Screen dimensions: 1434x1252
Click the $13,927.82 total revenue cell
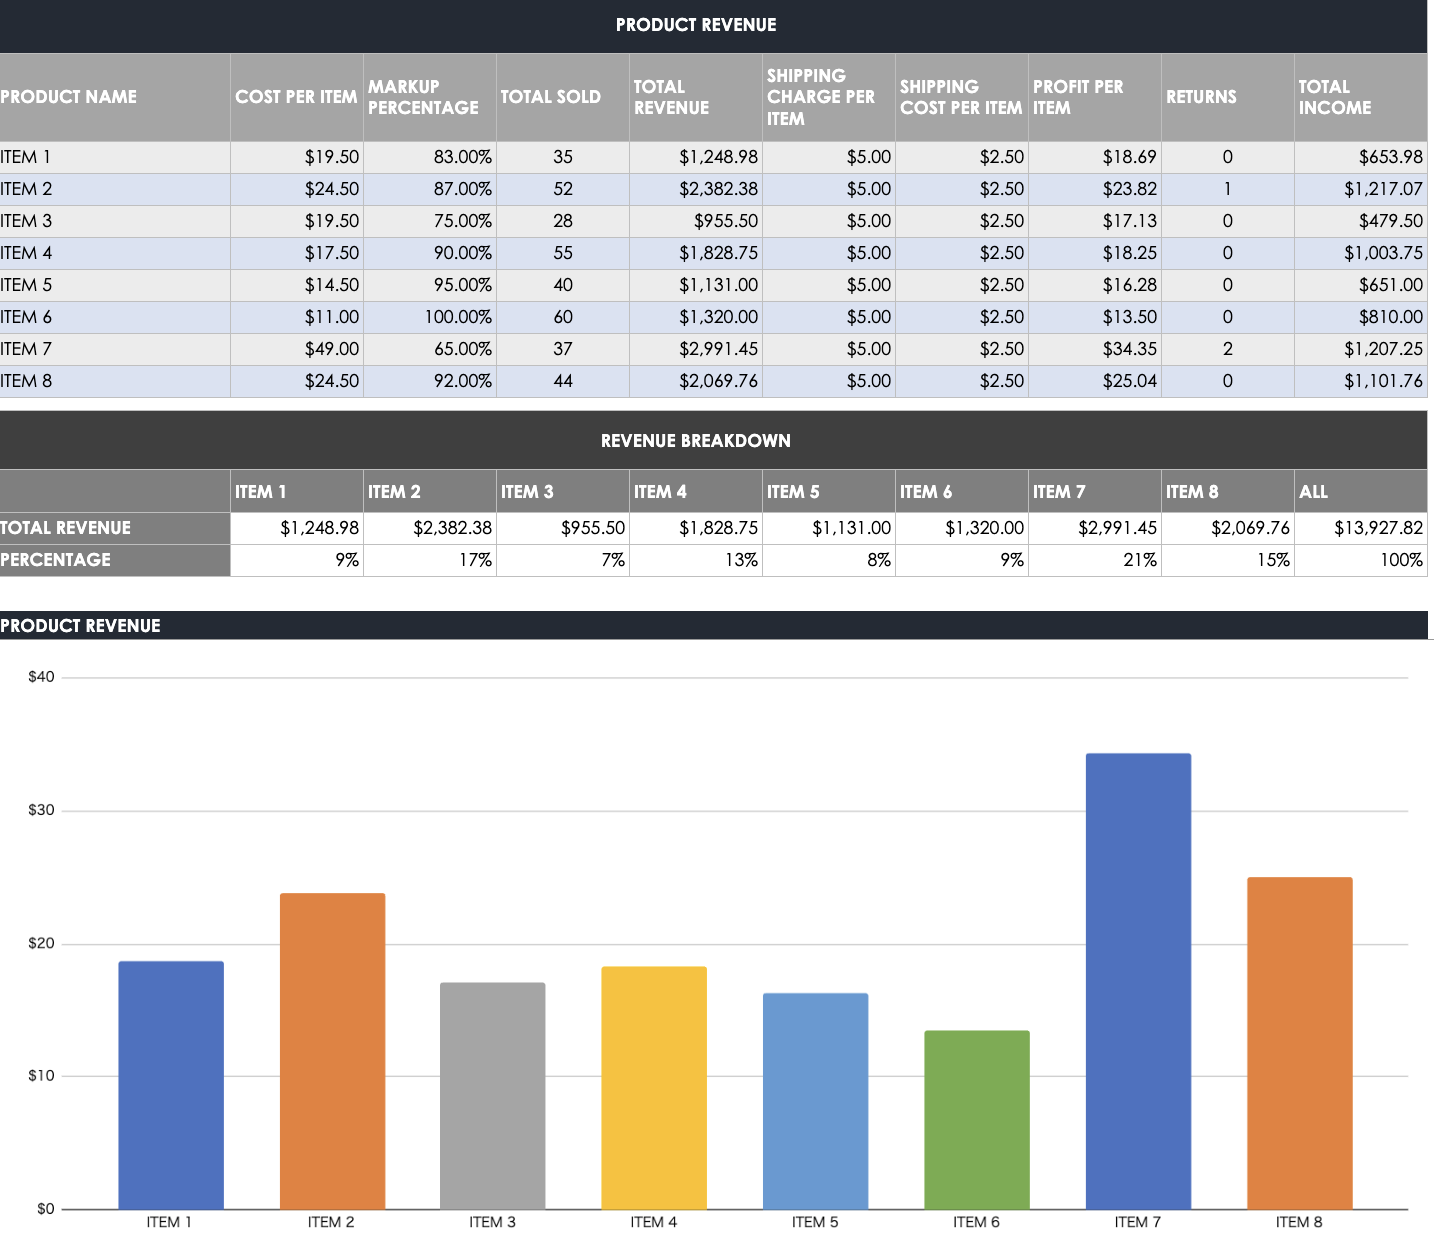(1360, 527)
